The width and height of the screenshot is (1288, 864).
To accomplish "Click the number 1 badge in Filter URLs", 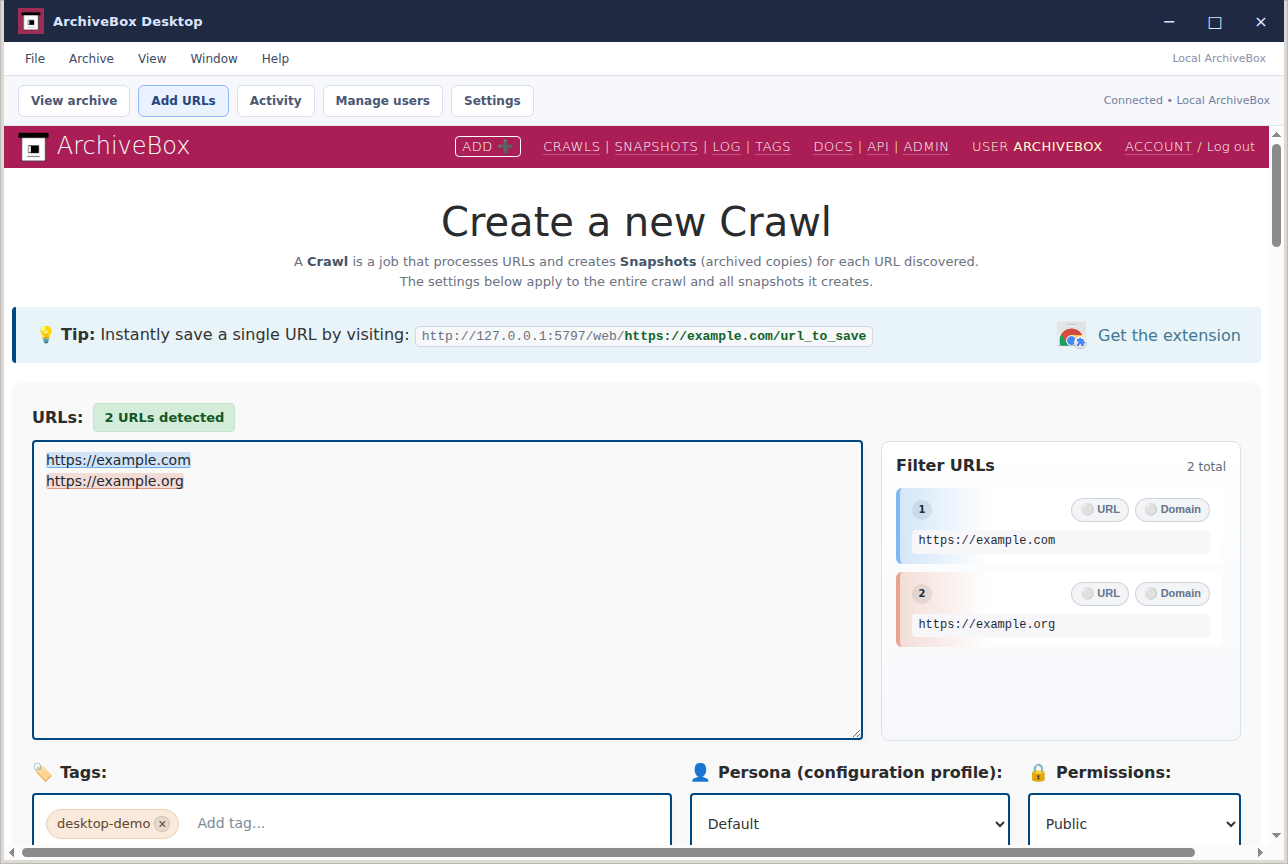I will click(x=922, y=510).
